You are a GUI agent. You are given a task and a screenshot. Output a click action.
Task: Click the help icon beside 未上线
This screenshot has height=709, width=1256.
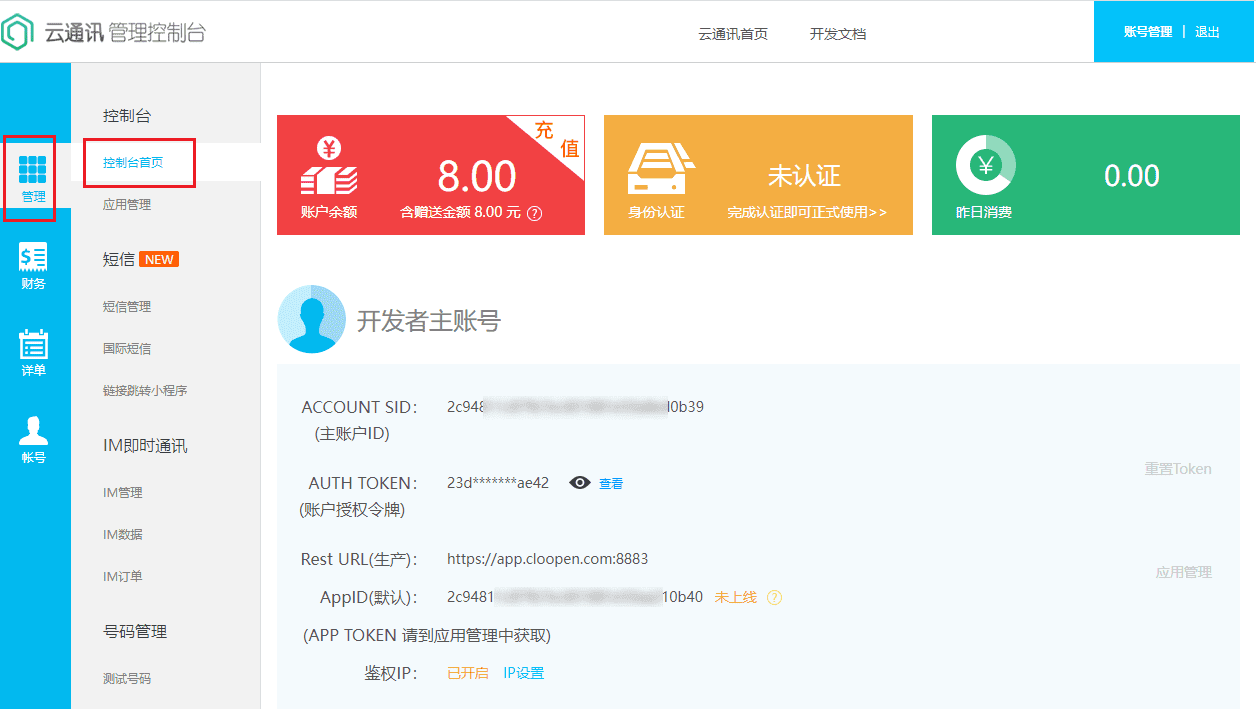[774, 598]
